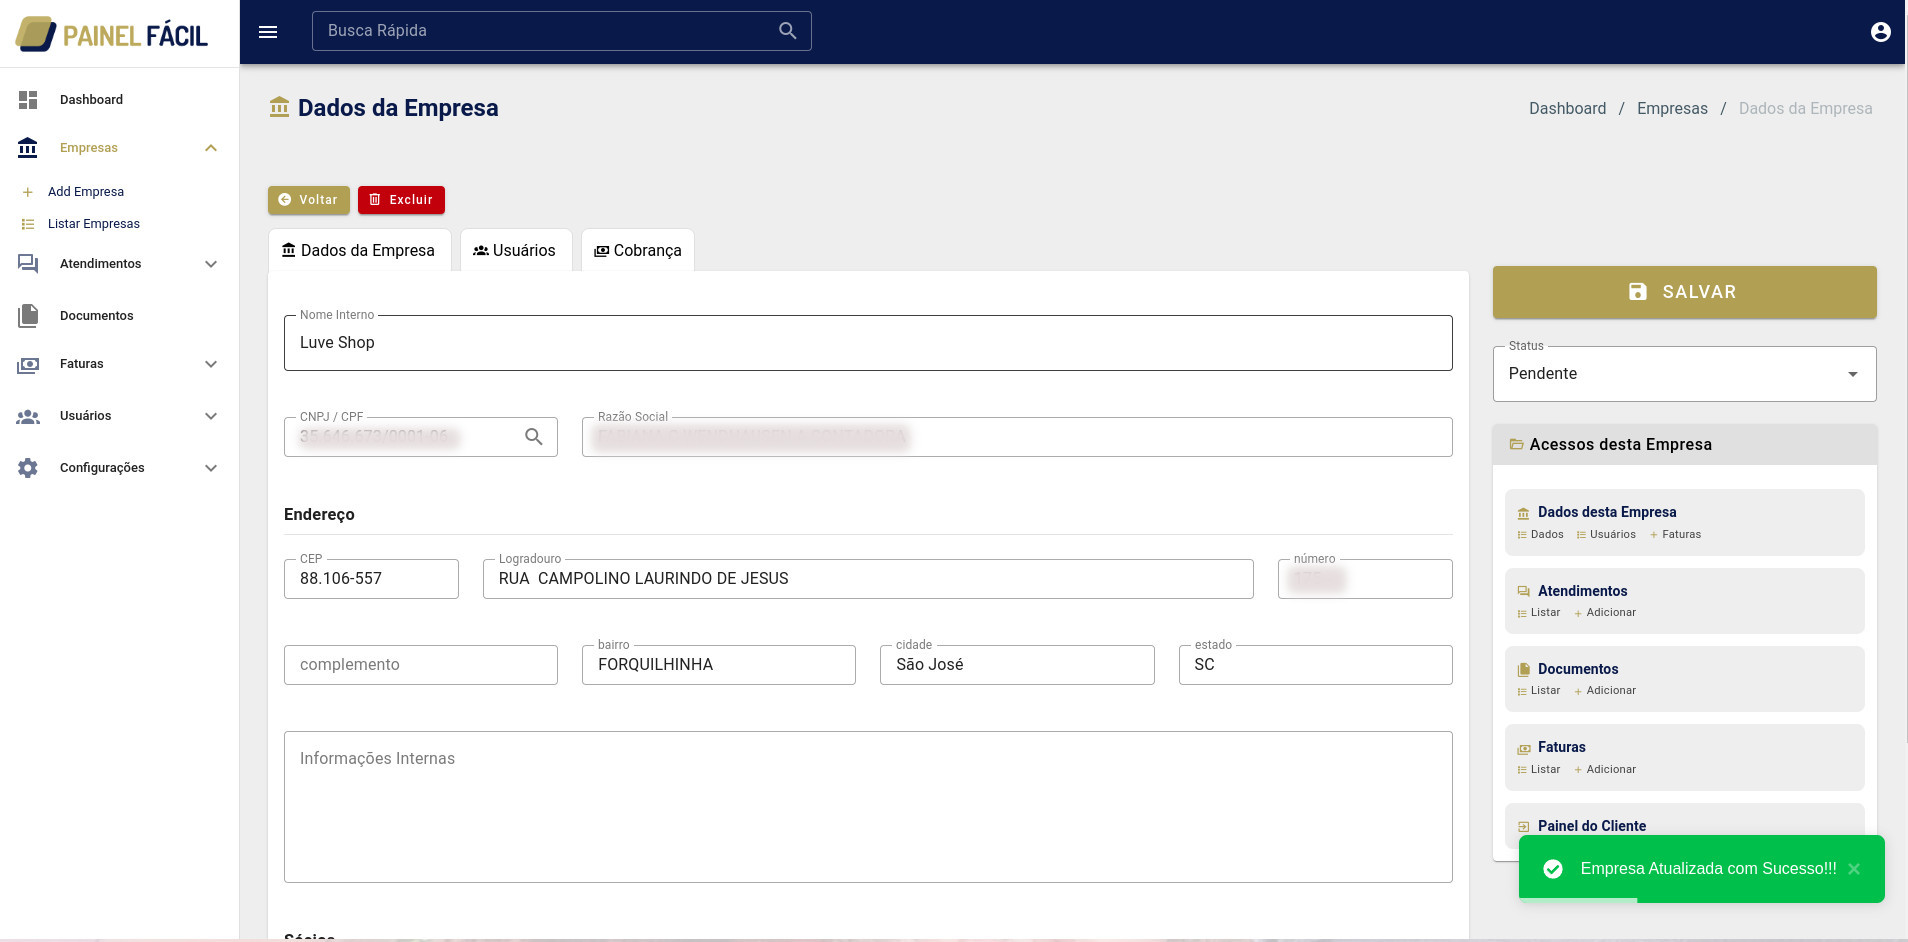Click the número address field
Image resolution: width=1908 pixels, height=942 pixels.
1365,579
